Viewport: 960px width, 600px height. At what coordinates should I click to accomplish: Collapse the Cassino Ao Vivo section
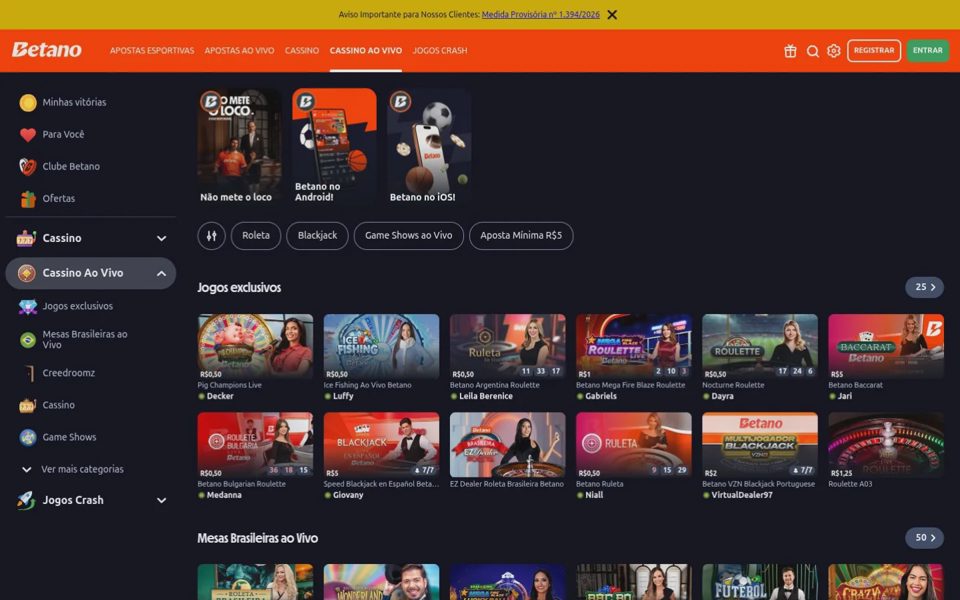[161, 273]
